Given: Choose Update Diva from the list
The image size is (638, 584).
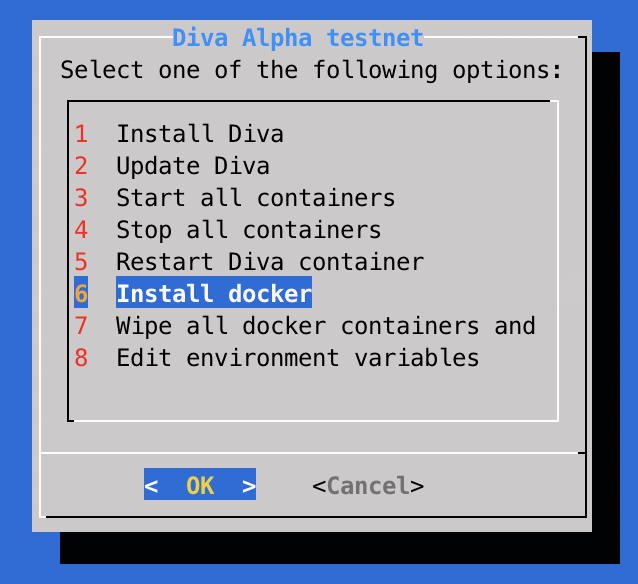Looking at the screenshot, I should coord(192,166).
